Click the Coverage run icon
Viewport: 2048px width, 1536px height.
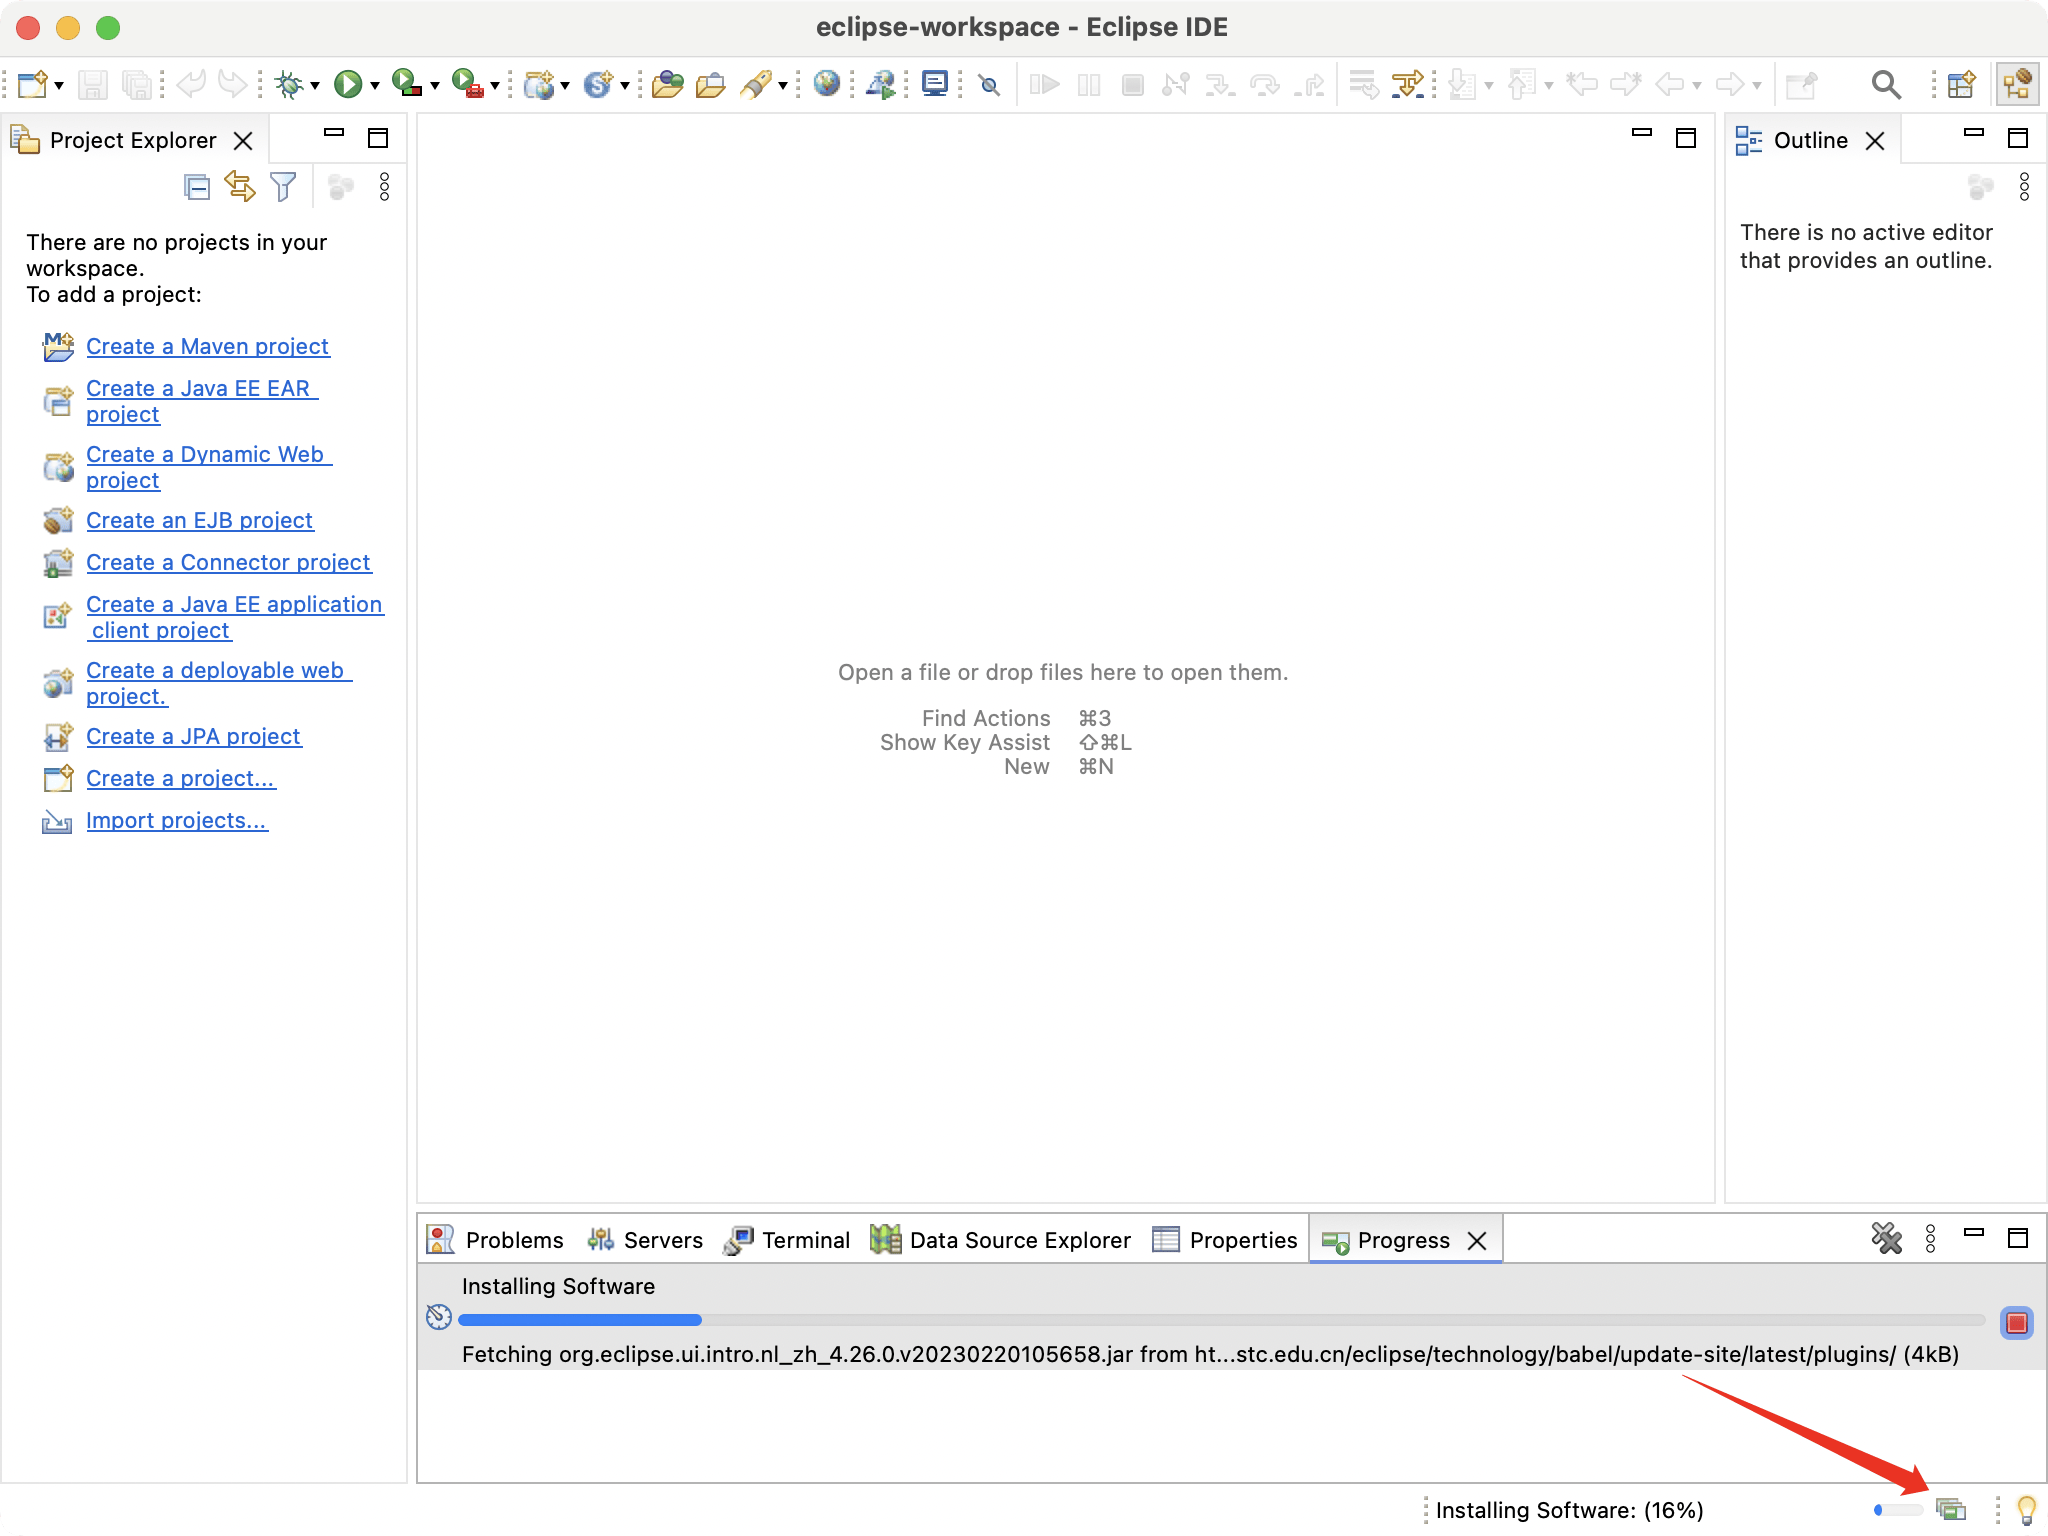click(406, 84)
